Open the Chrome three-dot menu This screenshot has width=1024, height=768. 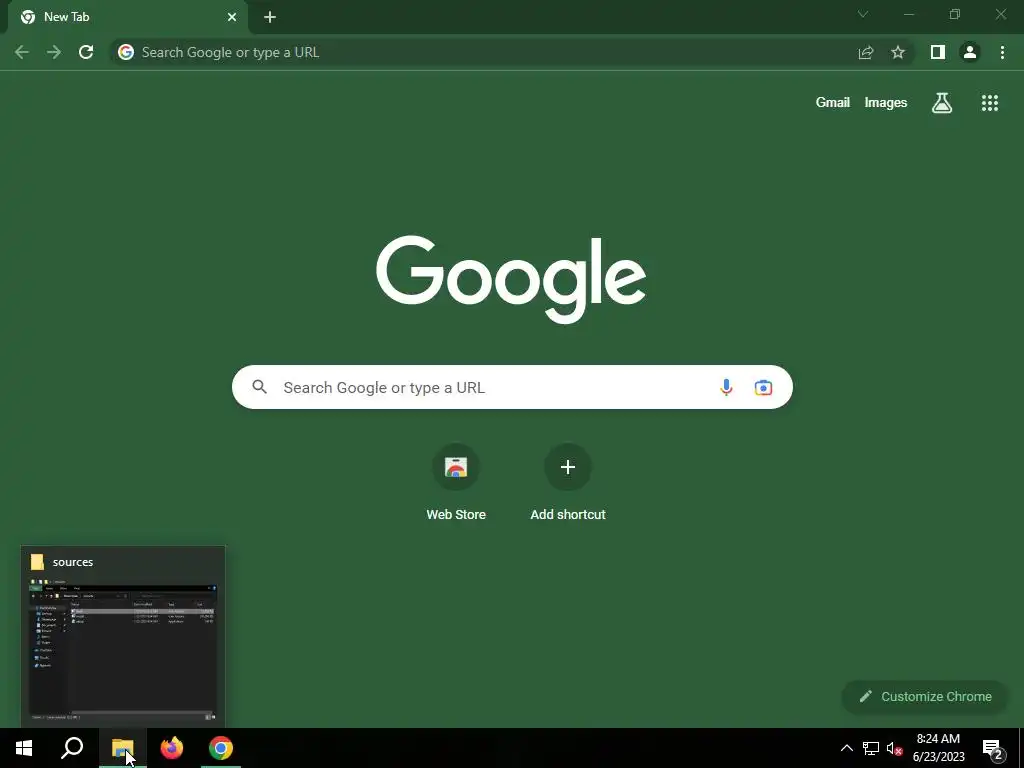tap(1002, 52)
